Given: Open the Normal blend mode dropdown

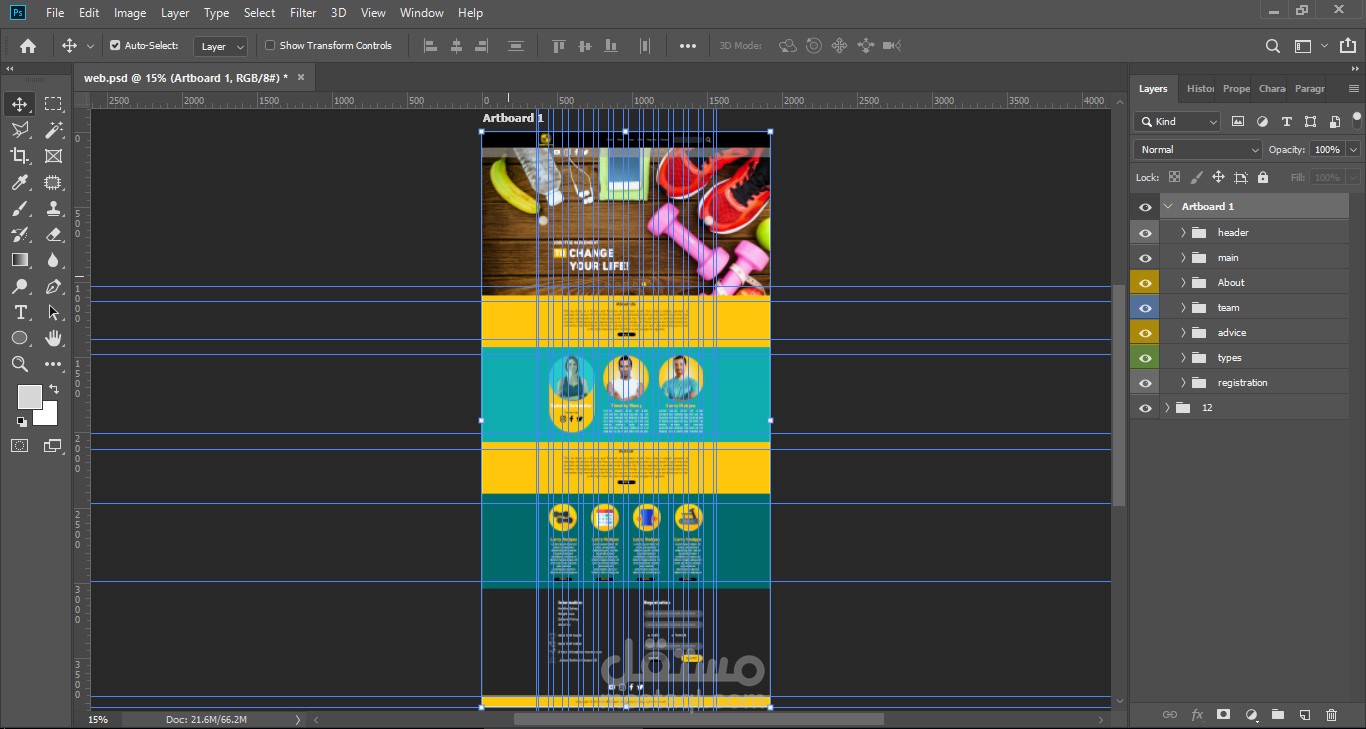Looking at the screenshot, I should pos(1197,150).
